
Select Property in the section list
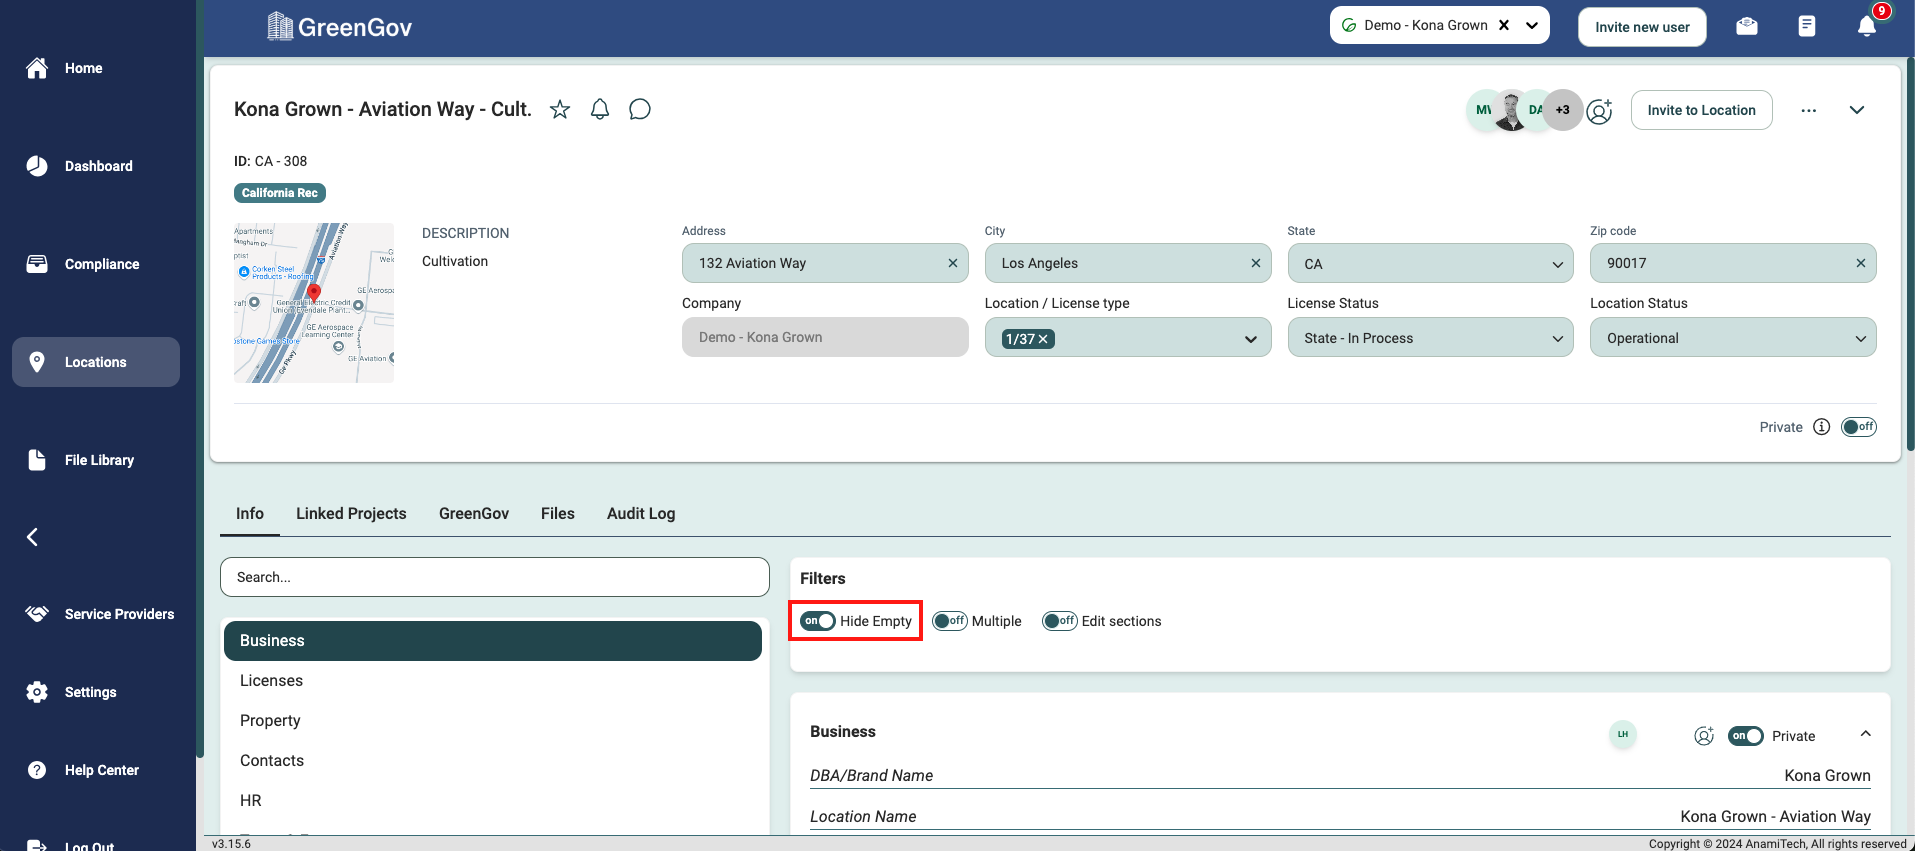(493, 721)
